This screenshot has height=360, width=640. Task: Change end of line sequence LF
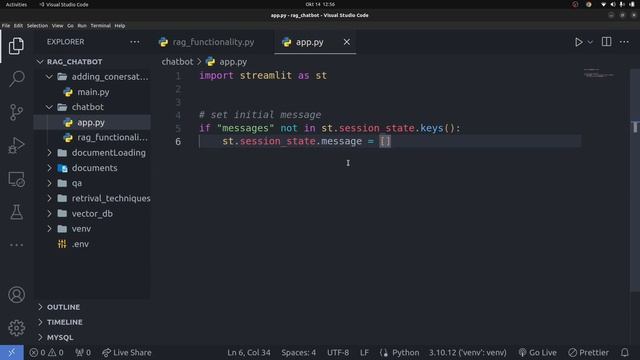coord(364,353)
